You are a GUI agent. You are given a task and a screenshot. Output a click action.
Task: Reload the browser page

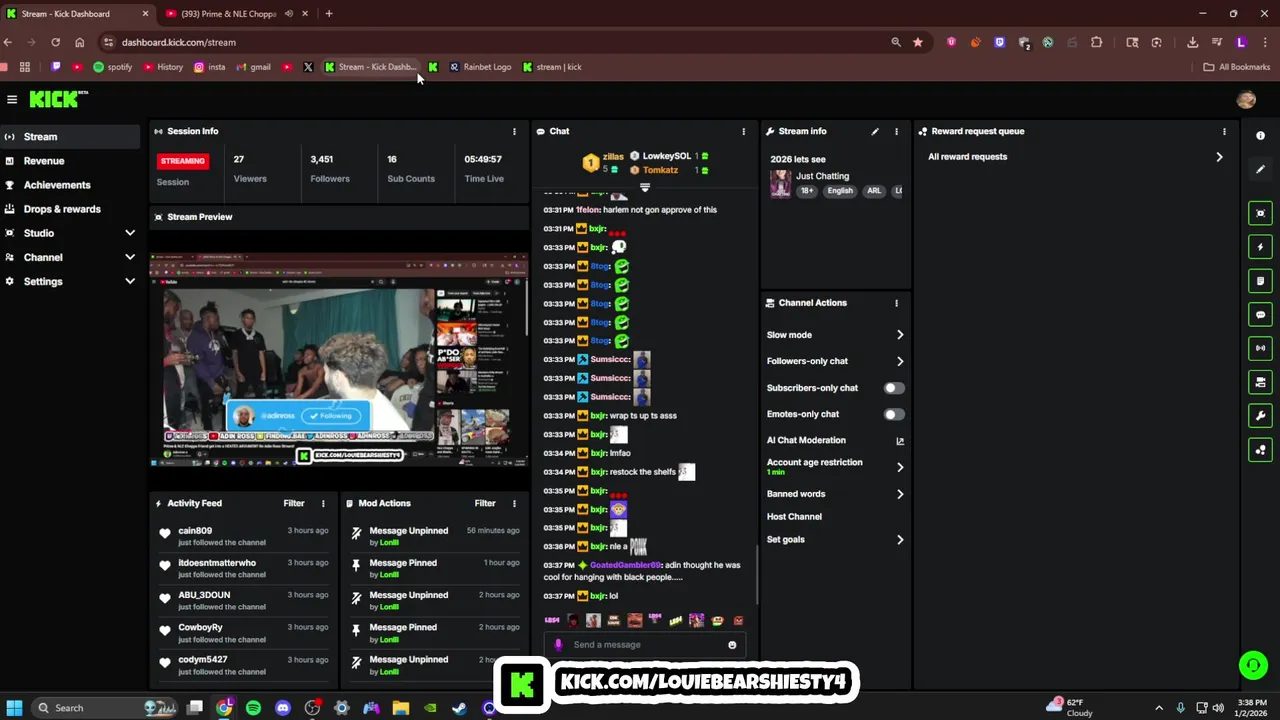pos(55,42)
